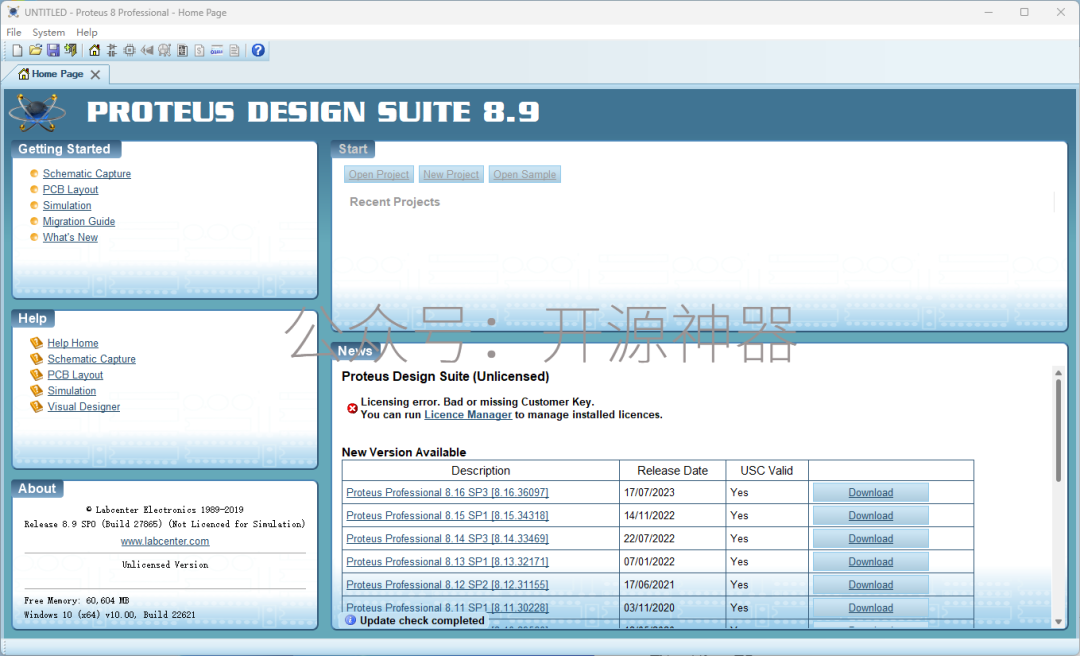Click the Open Project button

[379, 174]
